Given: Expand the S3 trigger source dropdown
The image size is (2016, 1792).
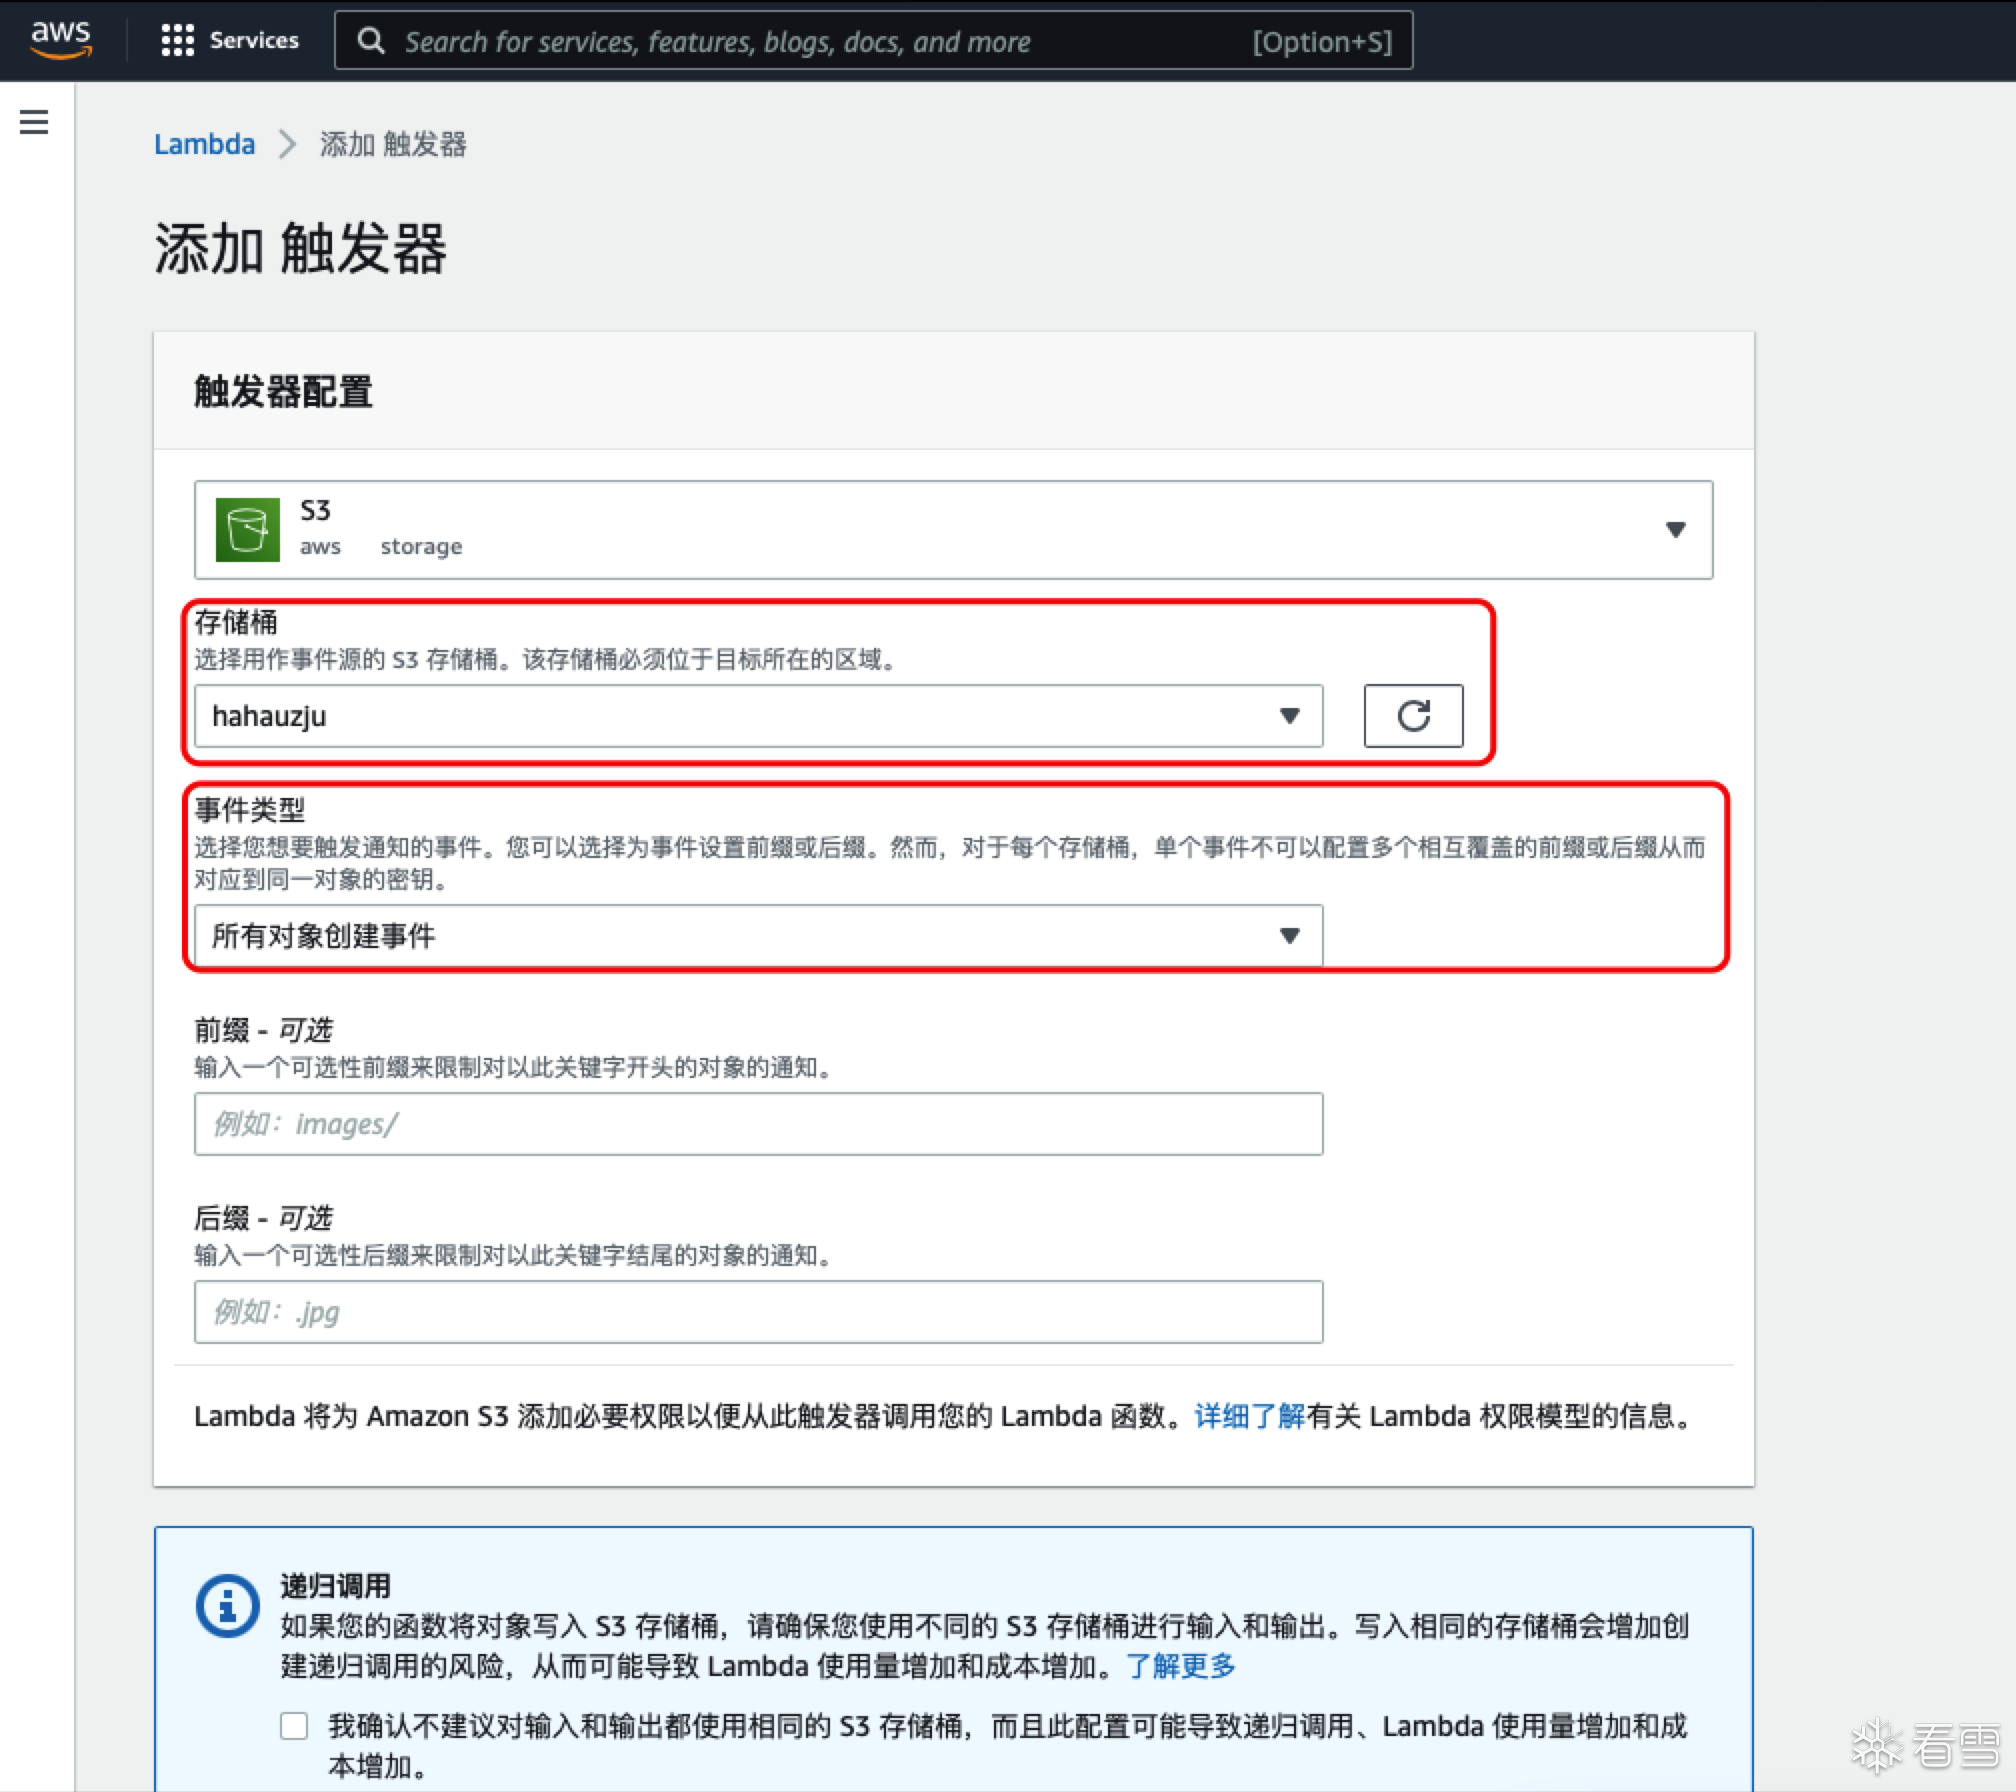Looking at the screenshot, I should point(1675,529).
